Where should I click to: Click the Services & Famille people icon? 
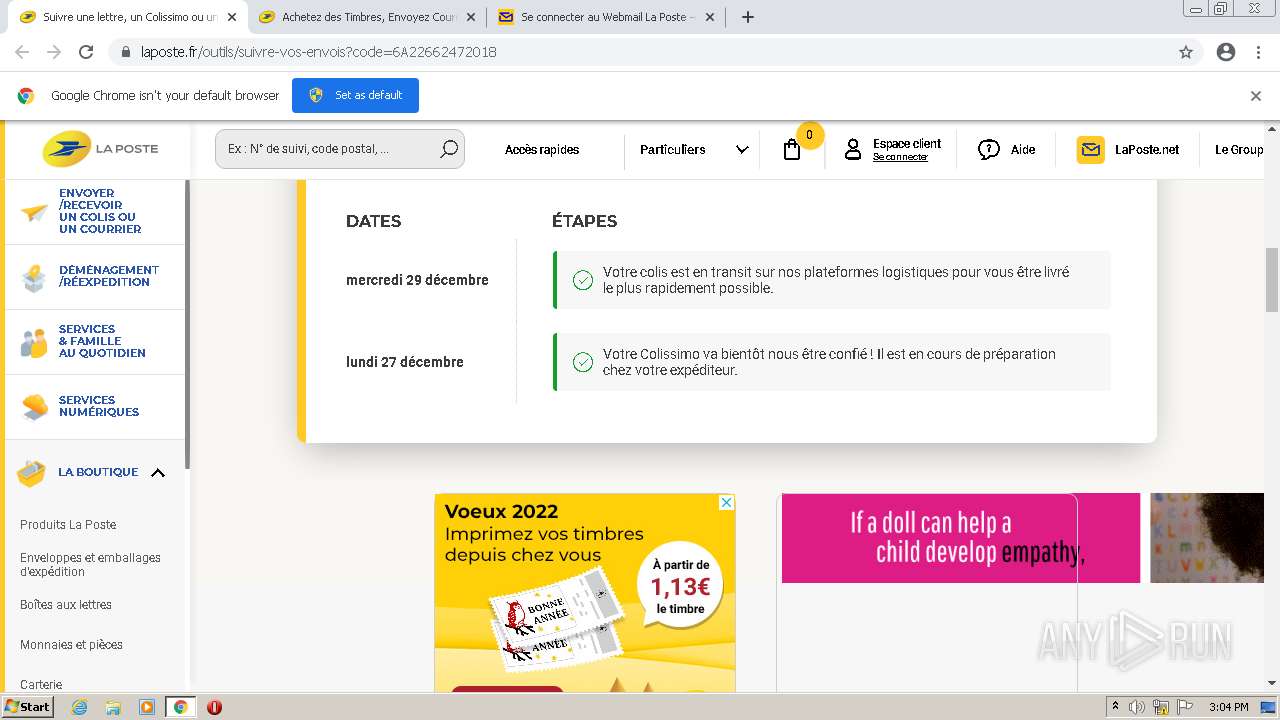34,342
